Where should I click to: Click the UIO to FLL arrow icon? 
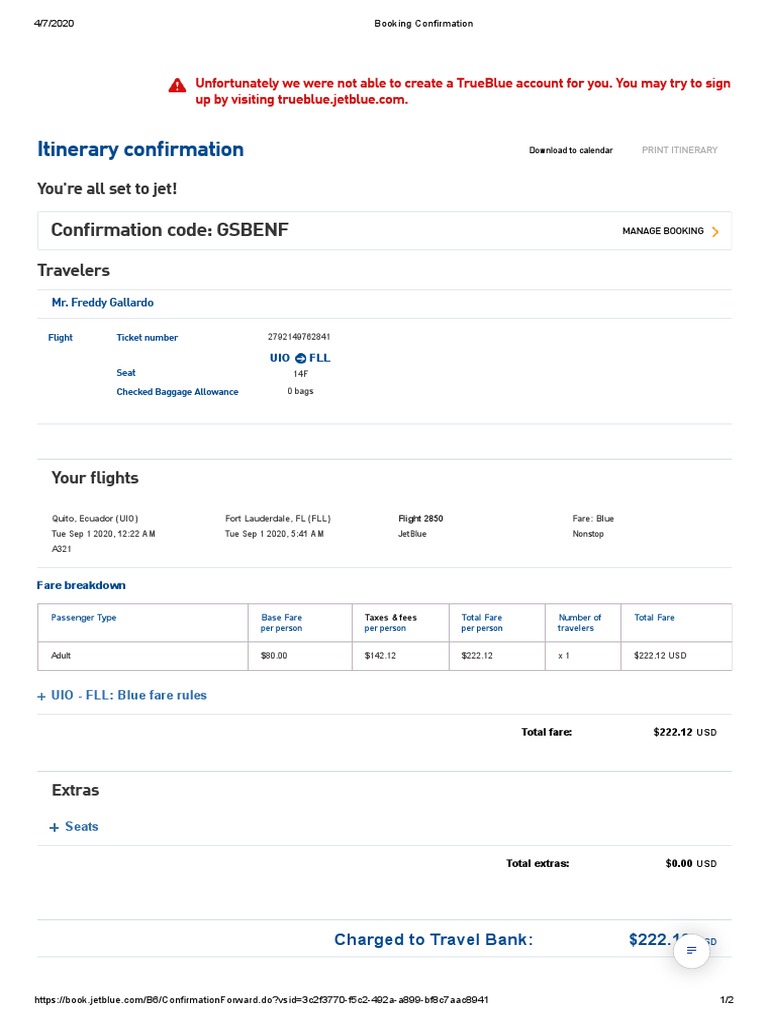tap(300, 358)
